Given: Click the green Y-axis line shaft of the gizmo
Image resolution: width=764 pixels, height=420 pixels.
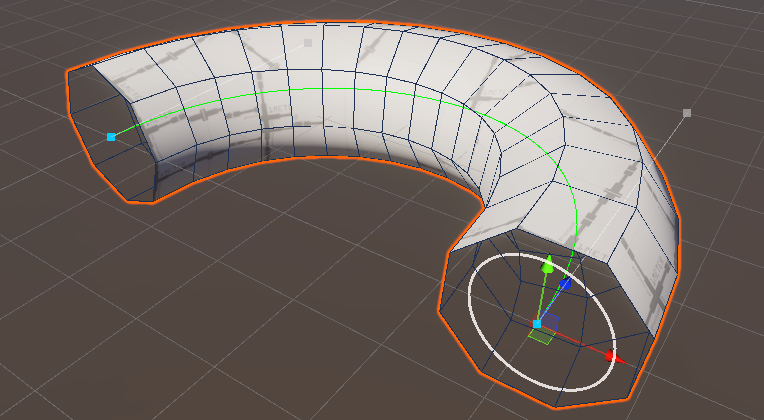Looking at the screenshot, I should click(x=542, y=298).
